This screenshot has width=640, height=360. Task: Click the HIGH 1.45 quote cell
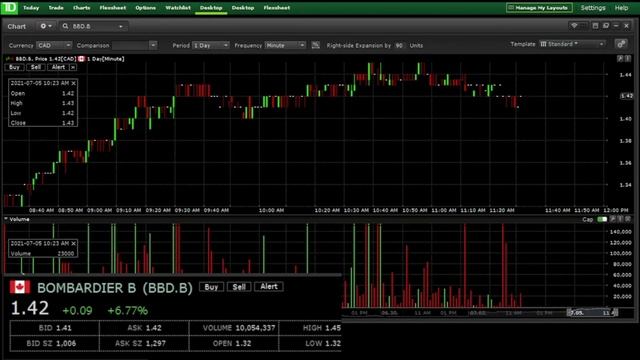pos(311,328)
